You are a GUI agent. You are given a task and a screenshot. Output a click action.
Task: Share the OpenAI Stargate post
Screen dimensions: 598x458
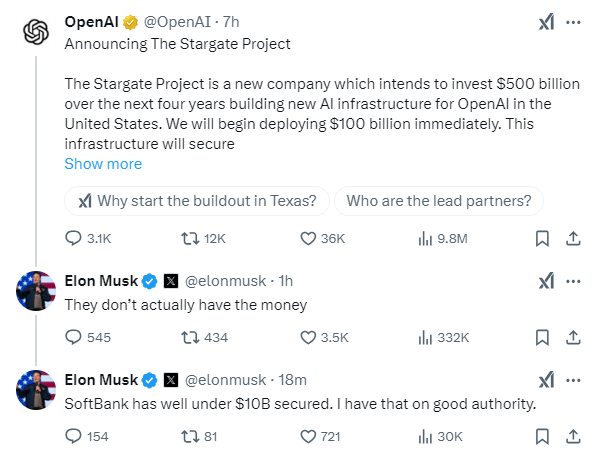[x=573, y=238]
